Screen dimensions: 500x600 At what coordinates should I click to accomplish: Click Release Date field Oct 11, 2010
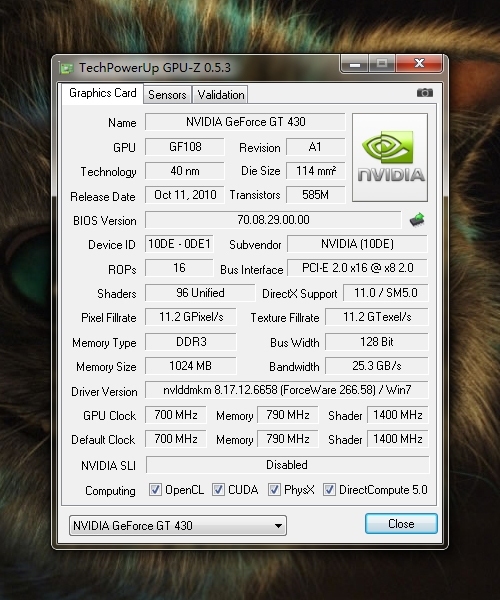tap(185, 195)
